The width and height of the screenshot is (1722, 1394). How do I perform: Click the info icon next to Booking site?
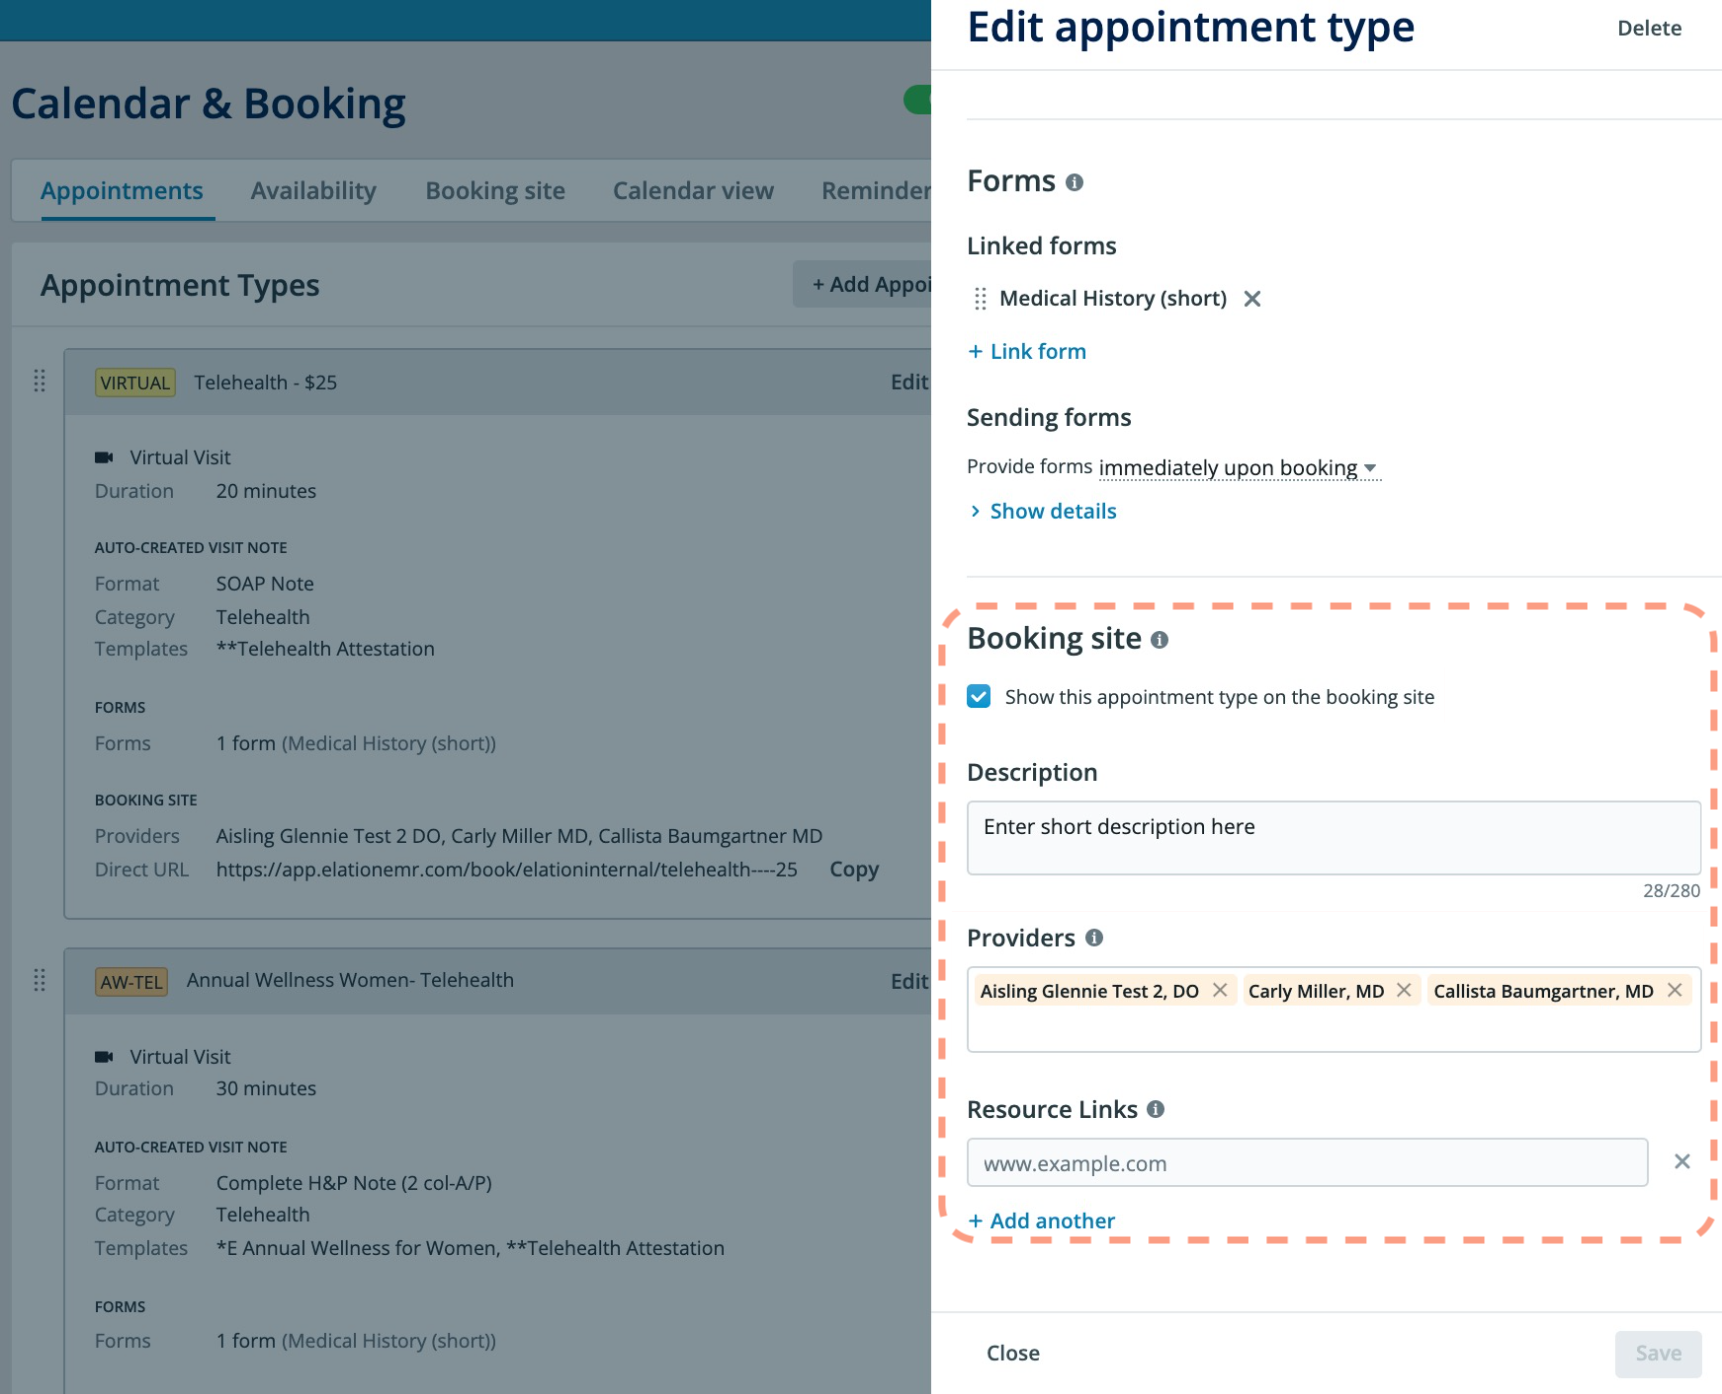pyautogui.click(x=1160, y=639)
